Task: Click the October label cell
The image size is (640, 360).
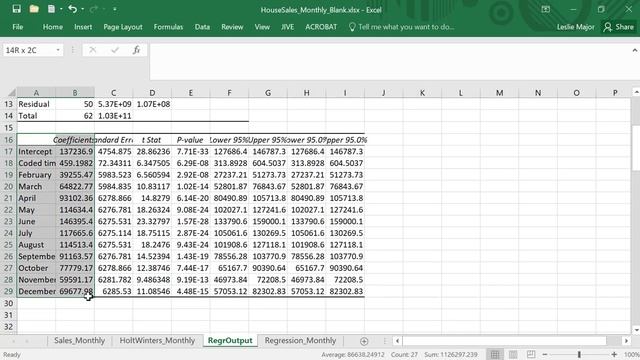Action: click(36, 268)
